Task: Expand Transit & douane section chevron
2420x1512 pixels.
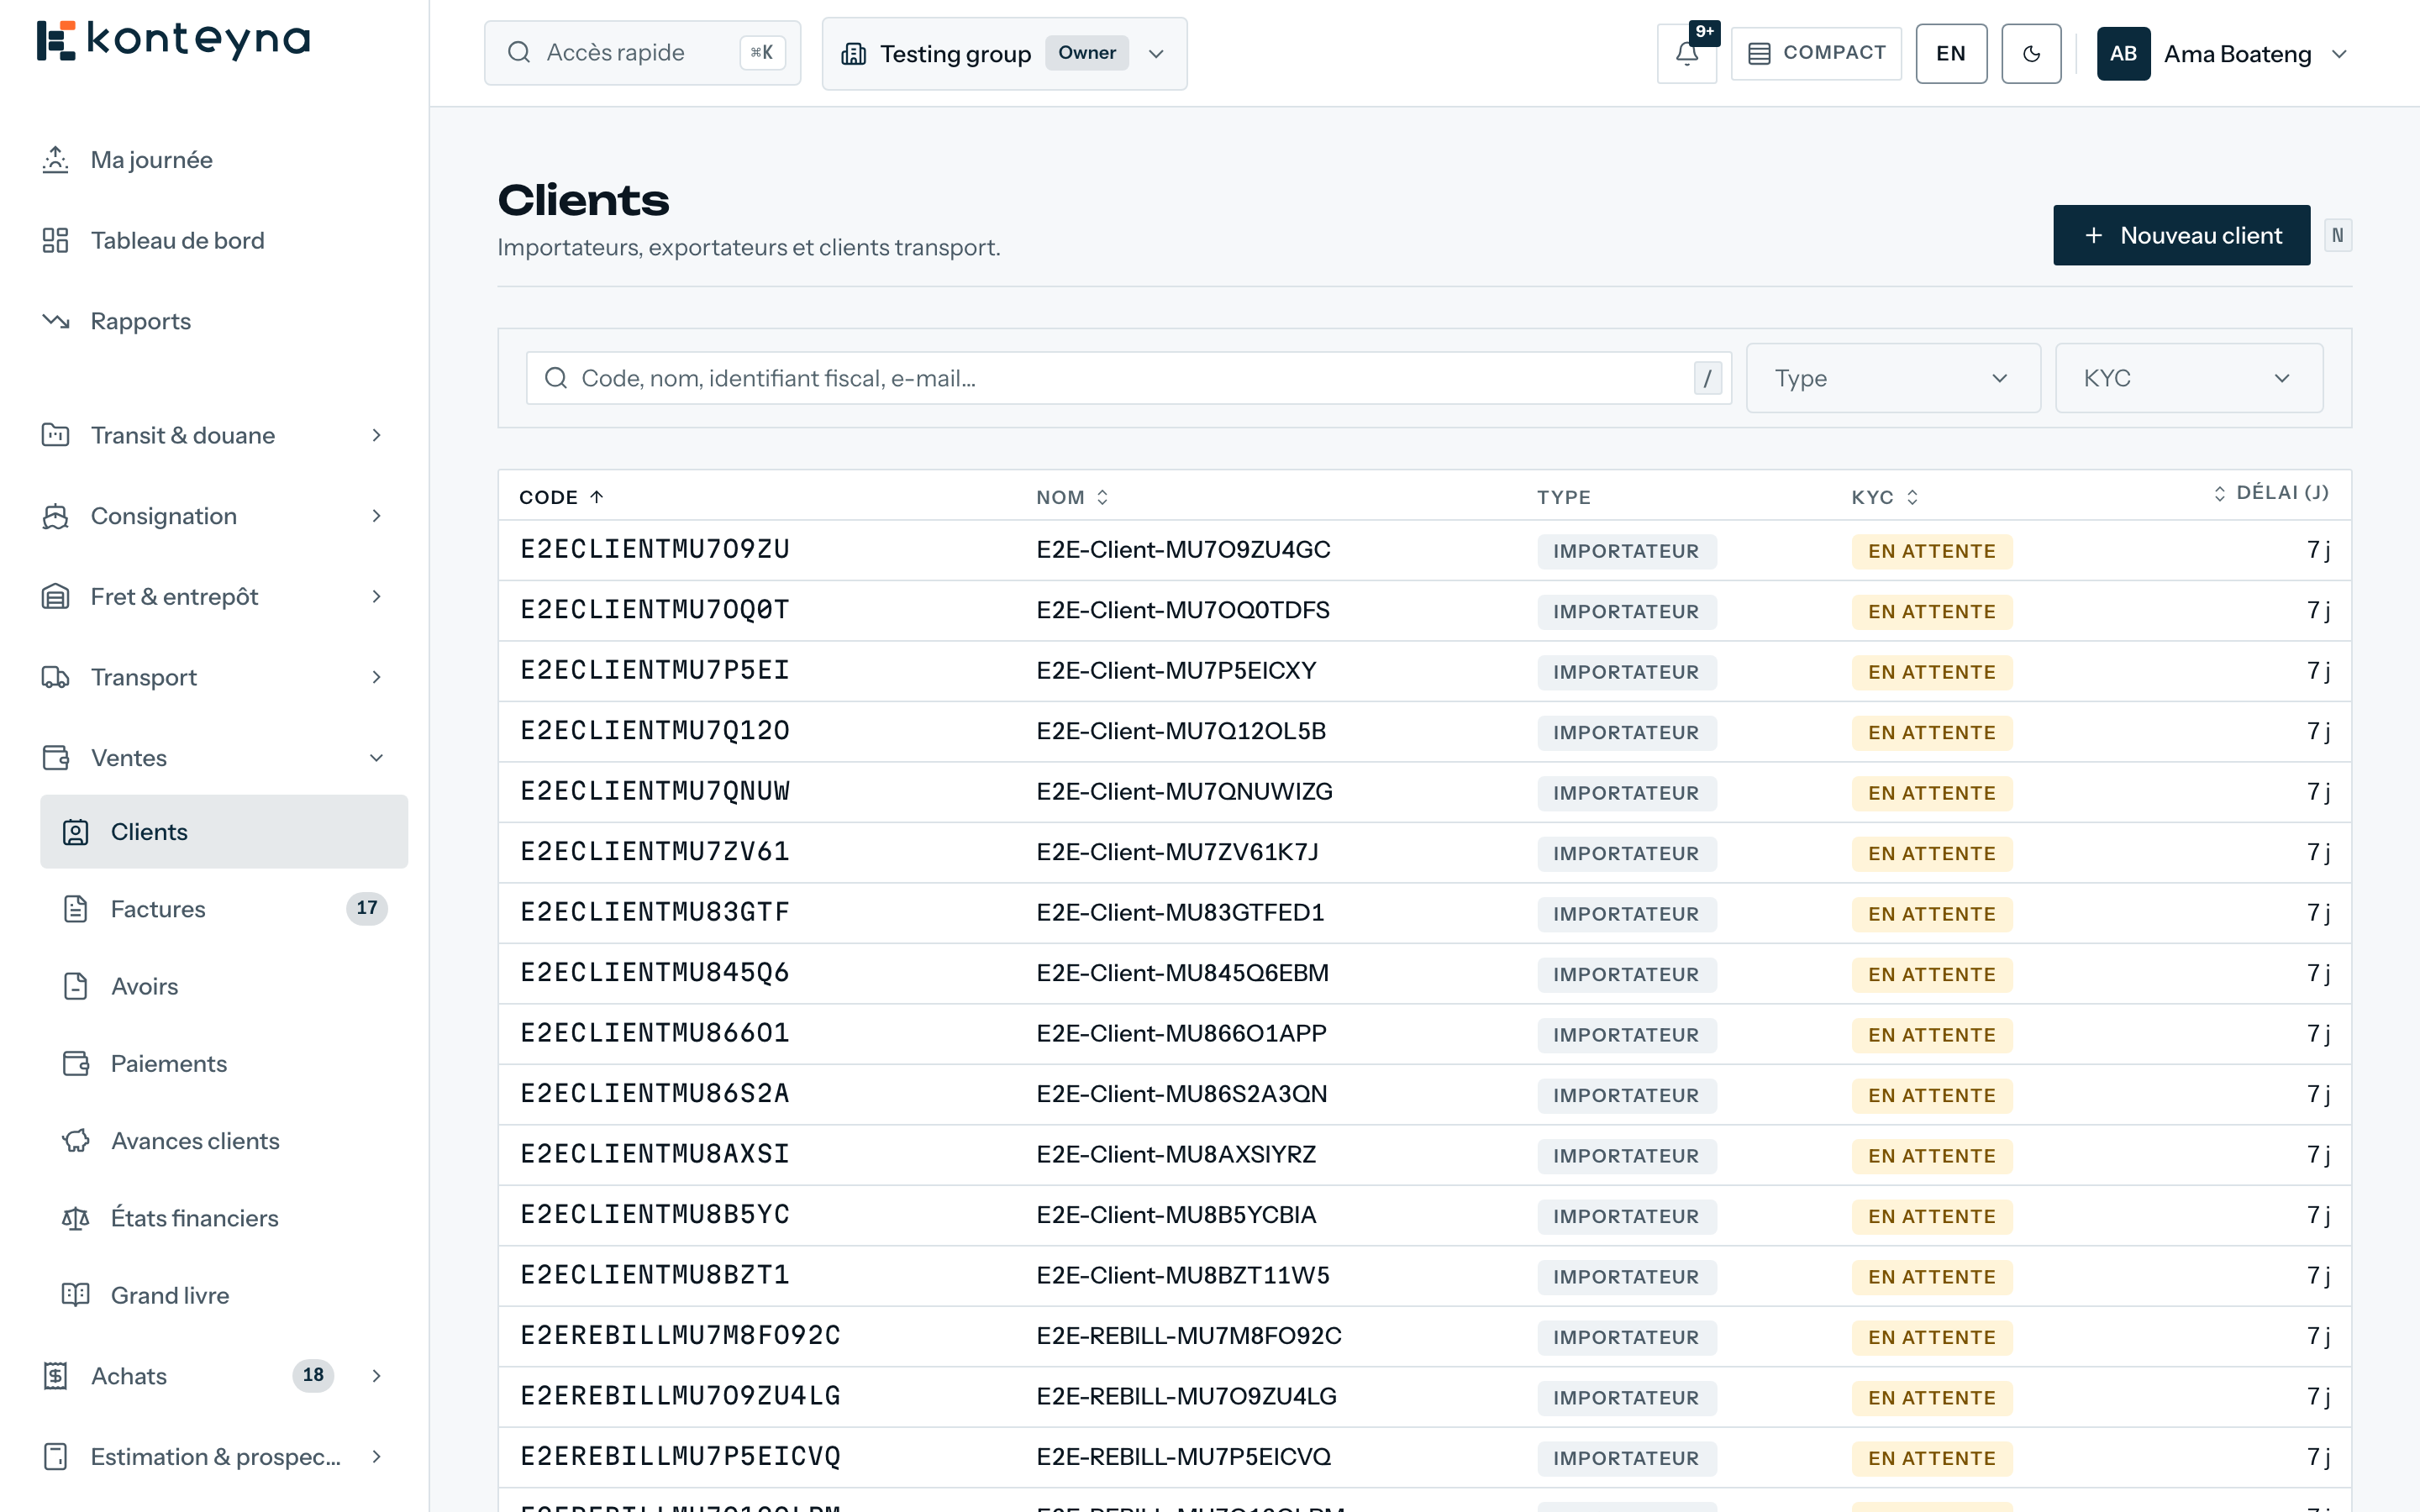Action: (x=376, y=435)
